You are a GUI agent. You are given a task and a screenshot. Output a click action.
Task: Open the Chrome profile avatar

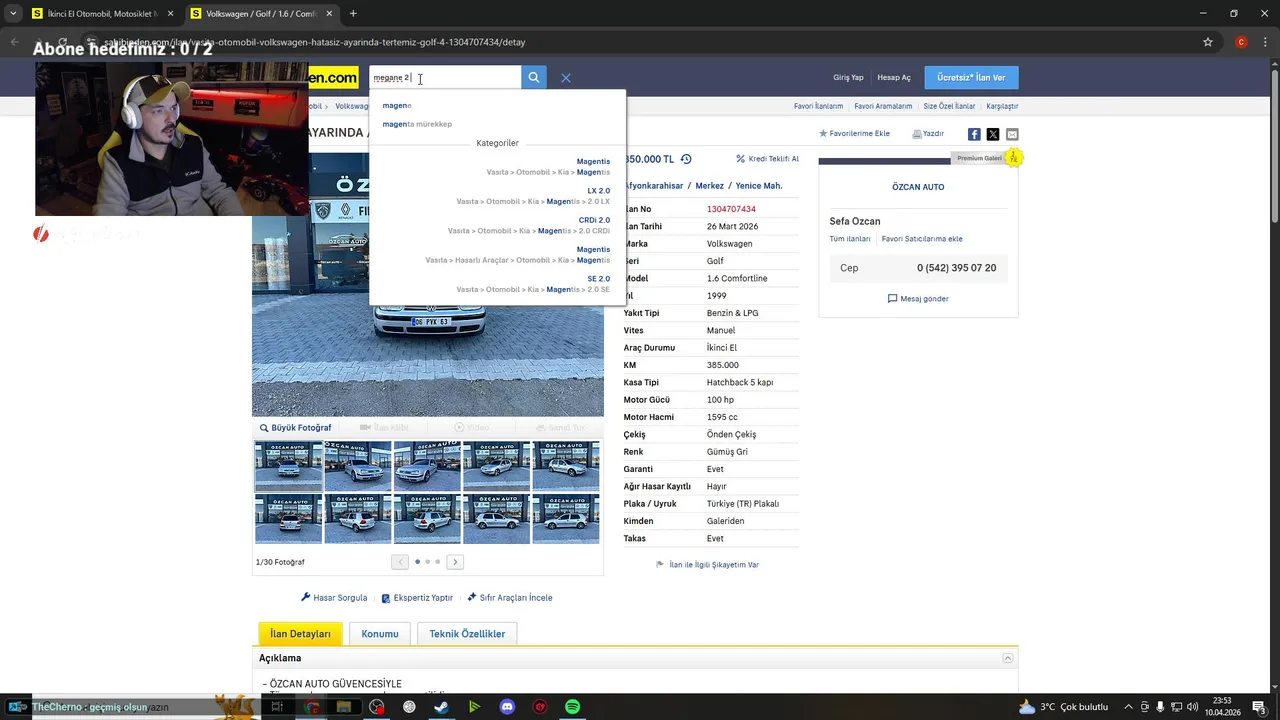tap(1241, 42)
